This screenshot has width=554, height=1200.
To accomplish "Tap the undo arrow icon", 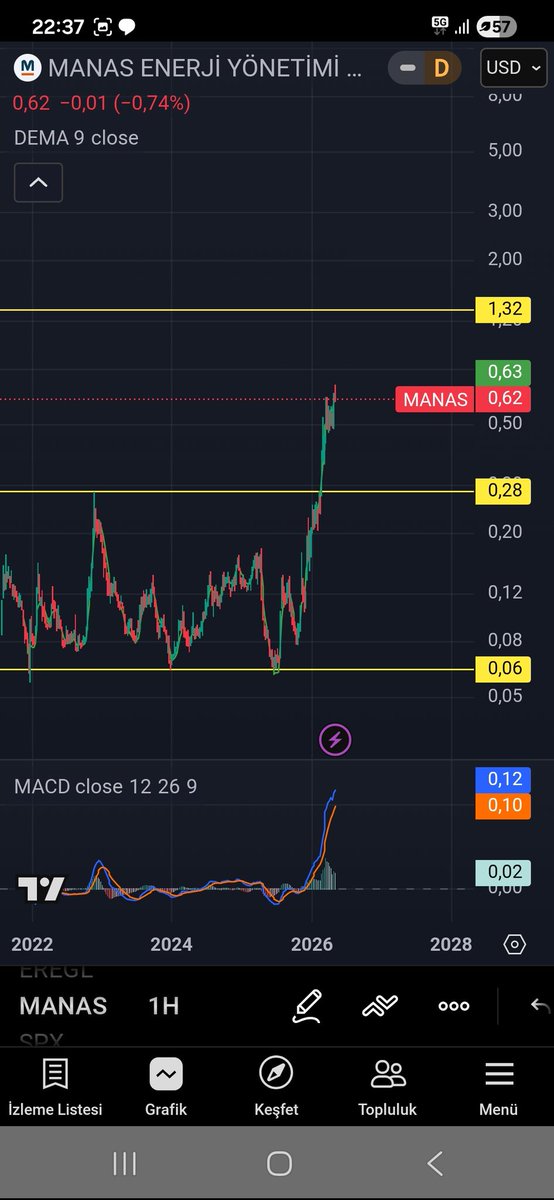I will pos(540,1006).
